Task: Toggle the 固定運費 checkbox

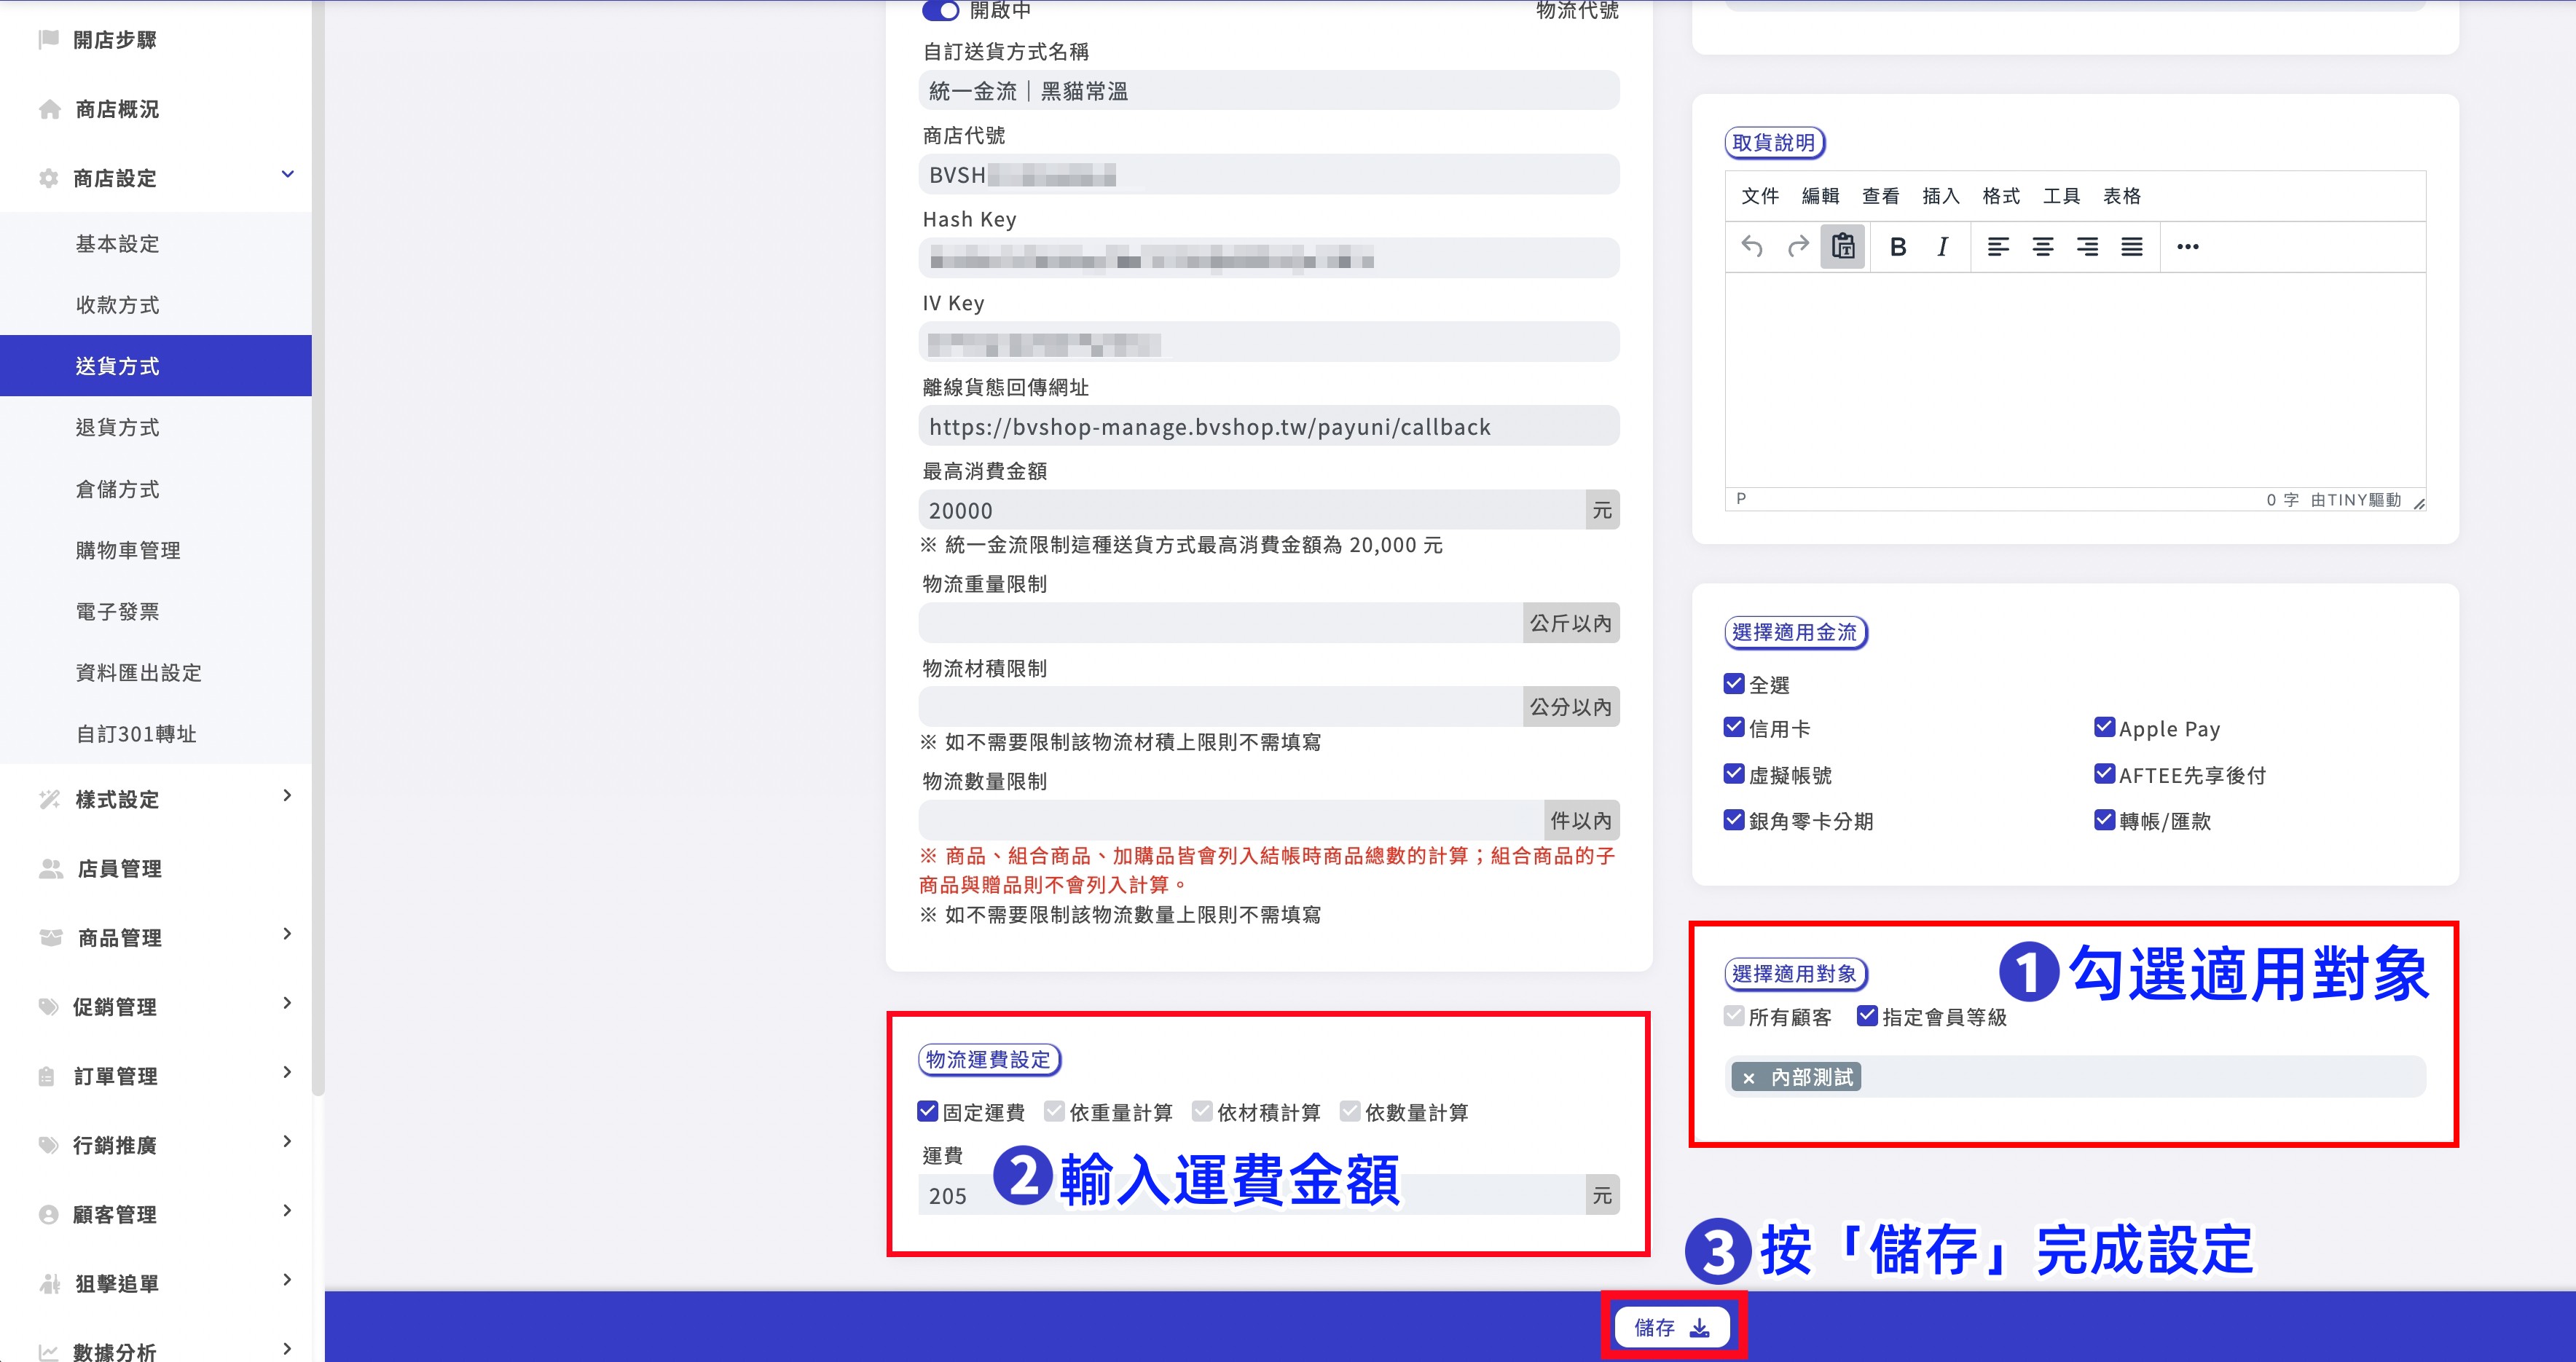Action: tap(927, 1111)
